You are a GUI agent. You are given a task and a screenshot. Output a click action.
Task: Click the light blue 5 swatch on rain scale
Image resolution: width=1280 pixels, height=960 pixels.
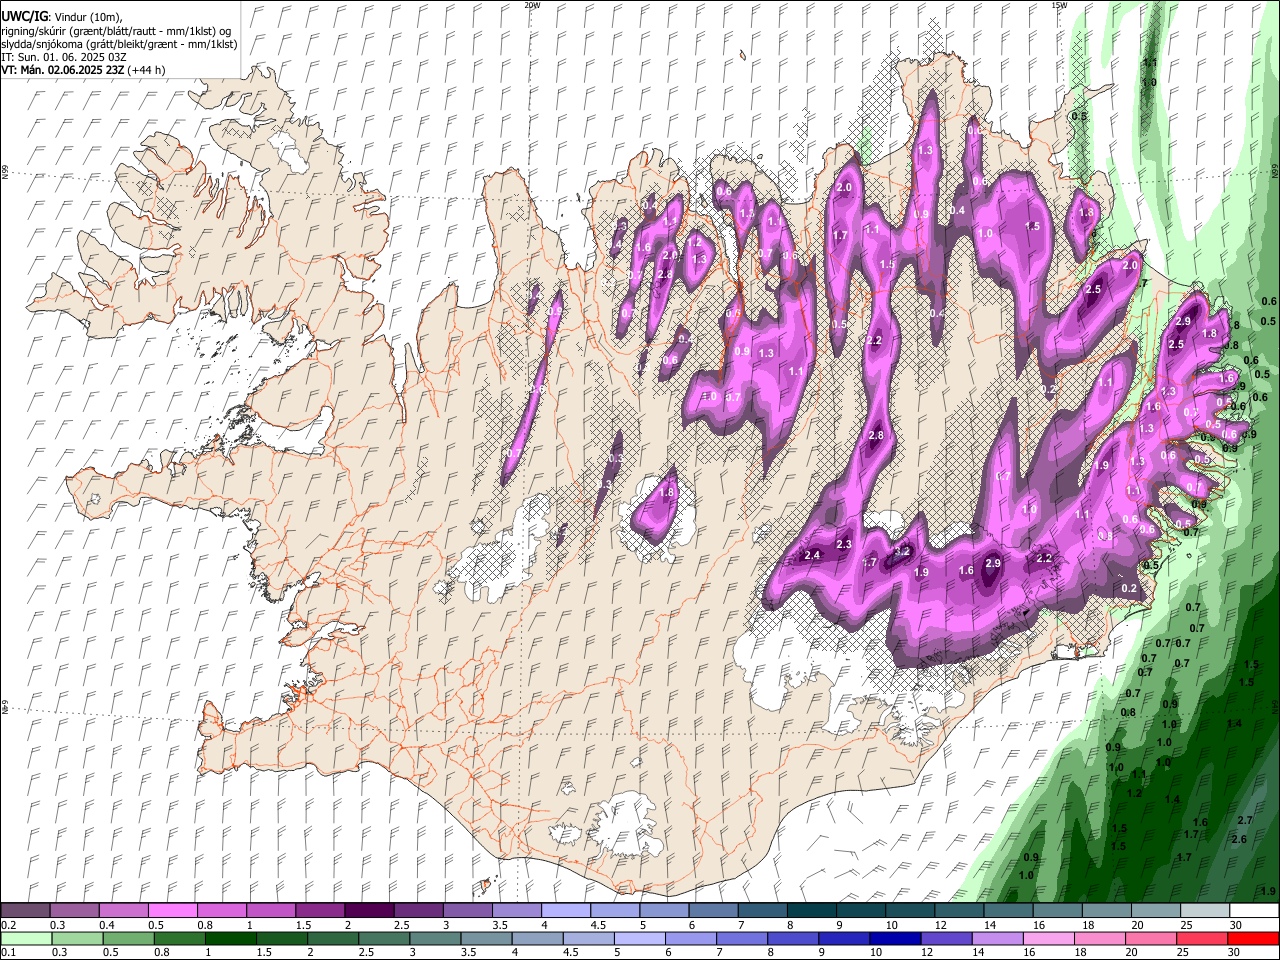638,939
